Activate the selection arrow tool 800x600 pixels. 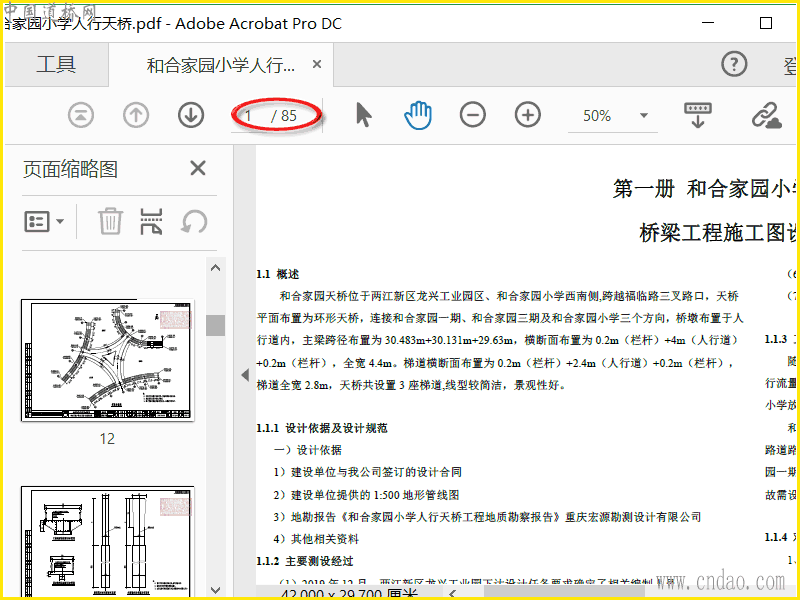pos(363,114)
